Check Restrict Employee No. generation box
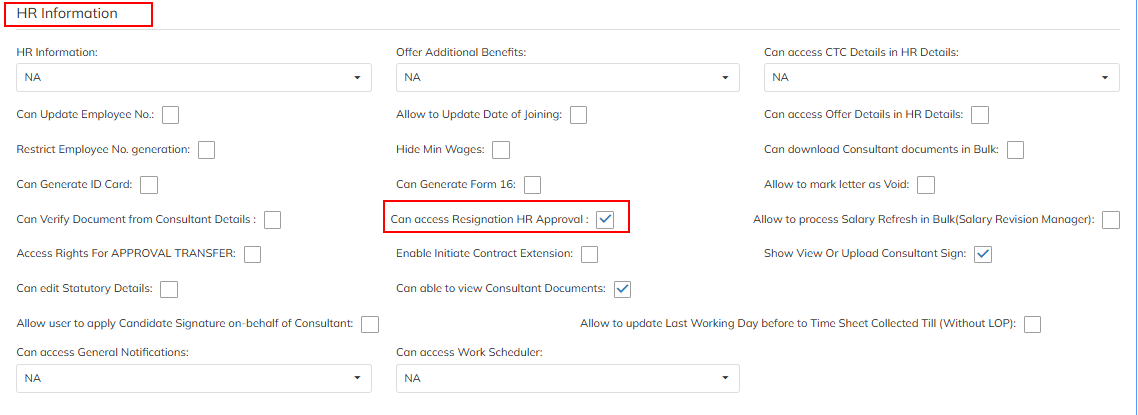The image size is (1138, 415). point(207,150)
